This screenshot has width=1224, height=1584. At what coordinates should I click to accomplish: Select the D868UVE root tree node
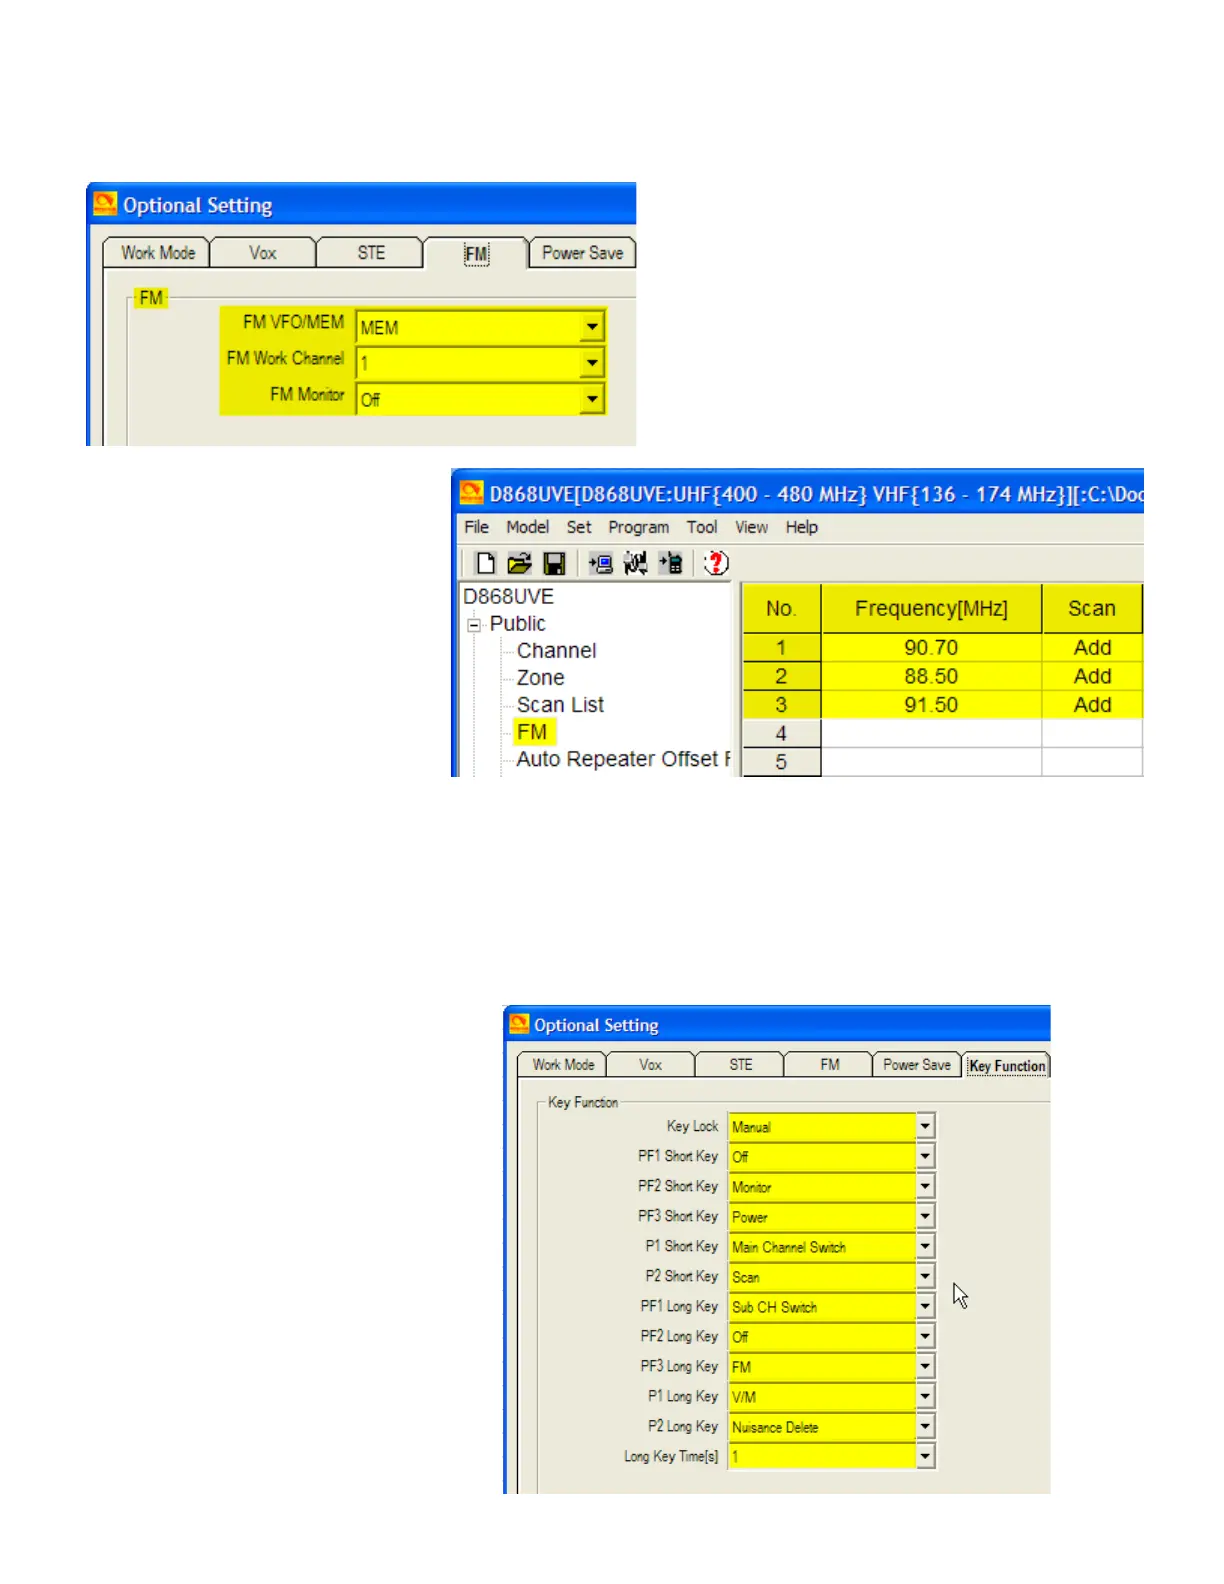point(508,597)
